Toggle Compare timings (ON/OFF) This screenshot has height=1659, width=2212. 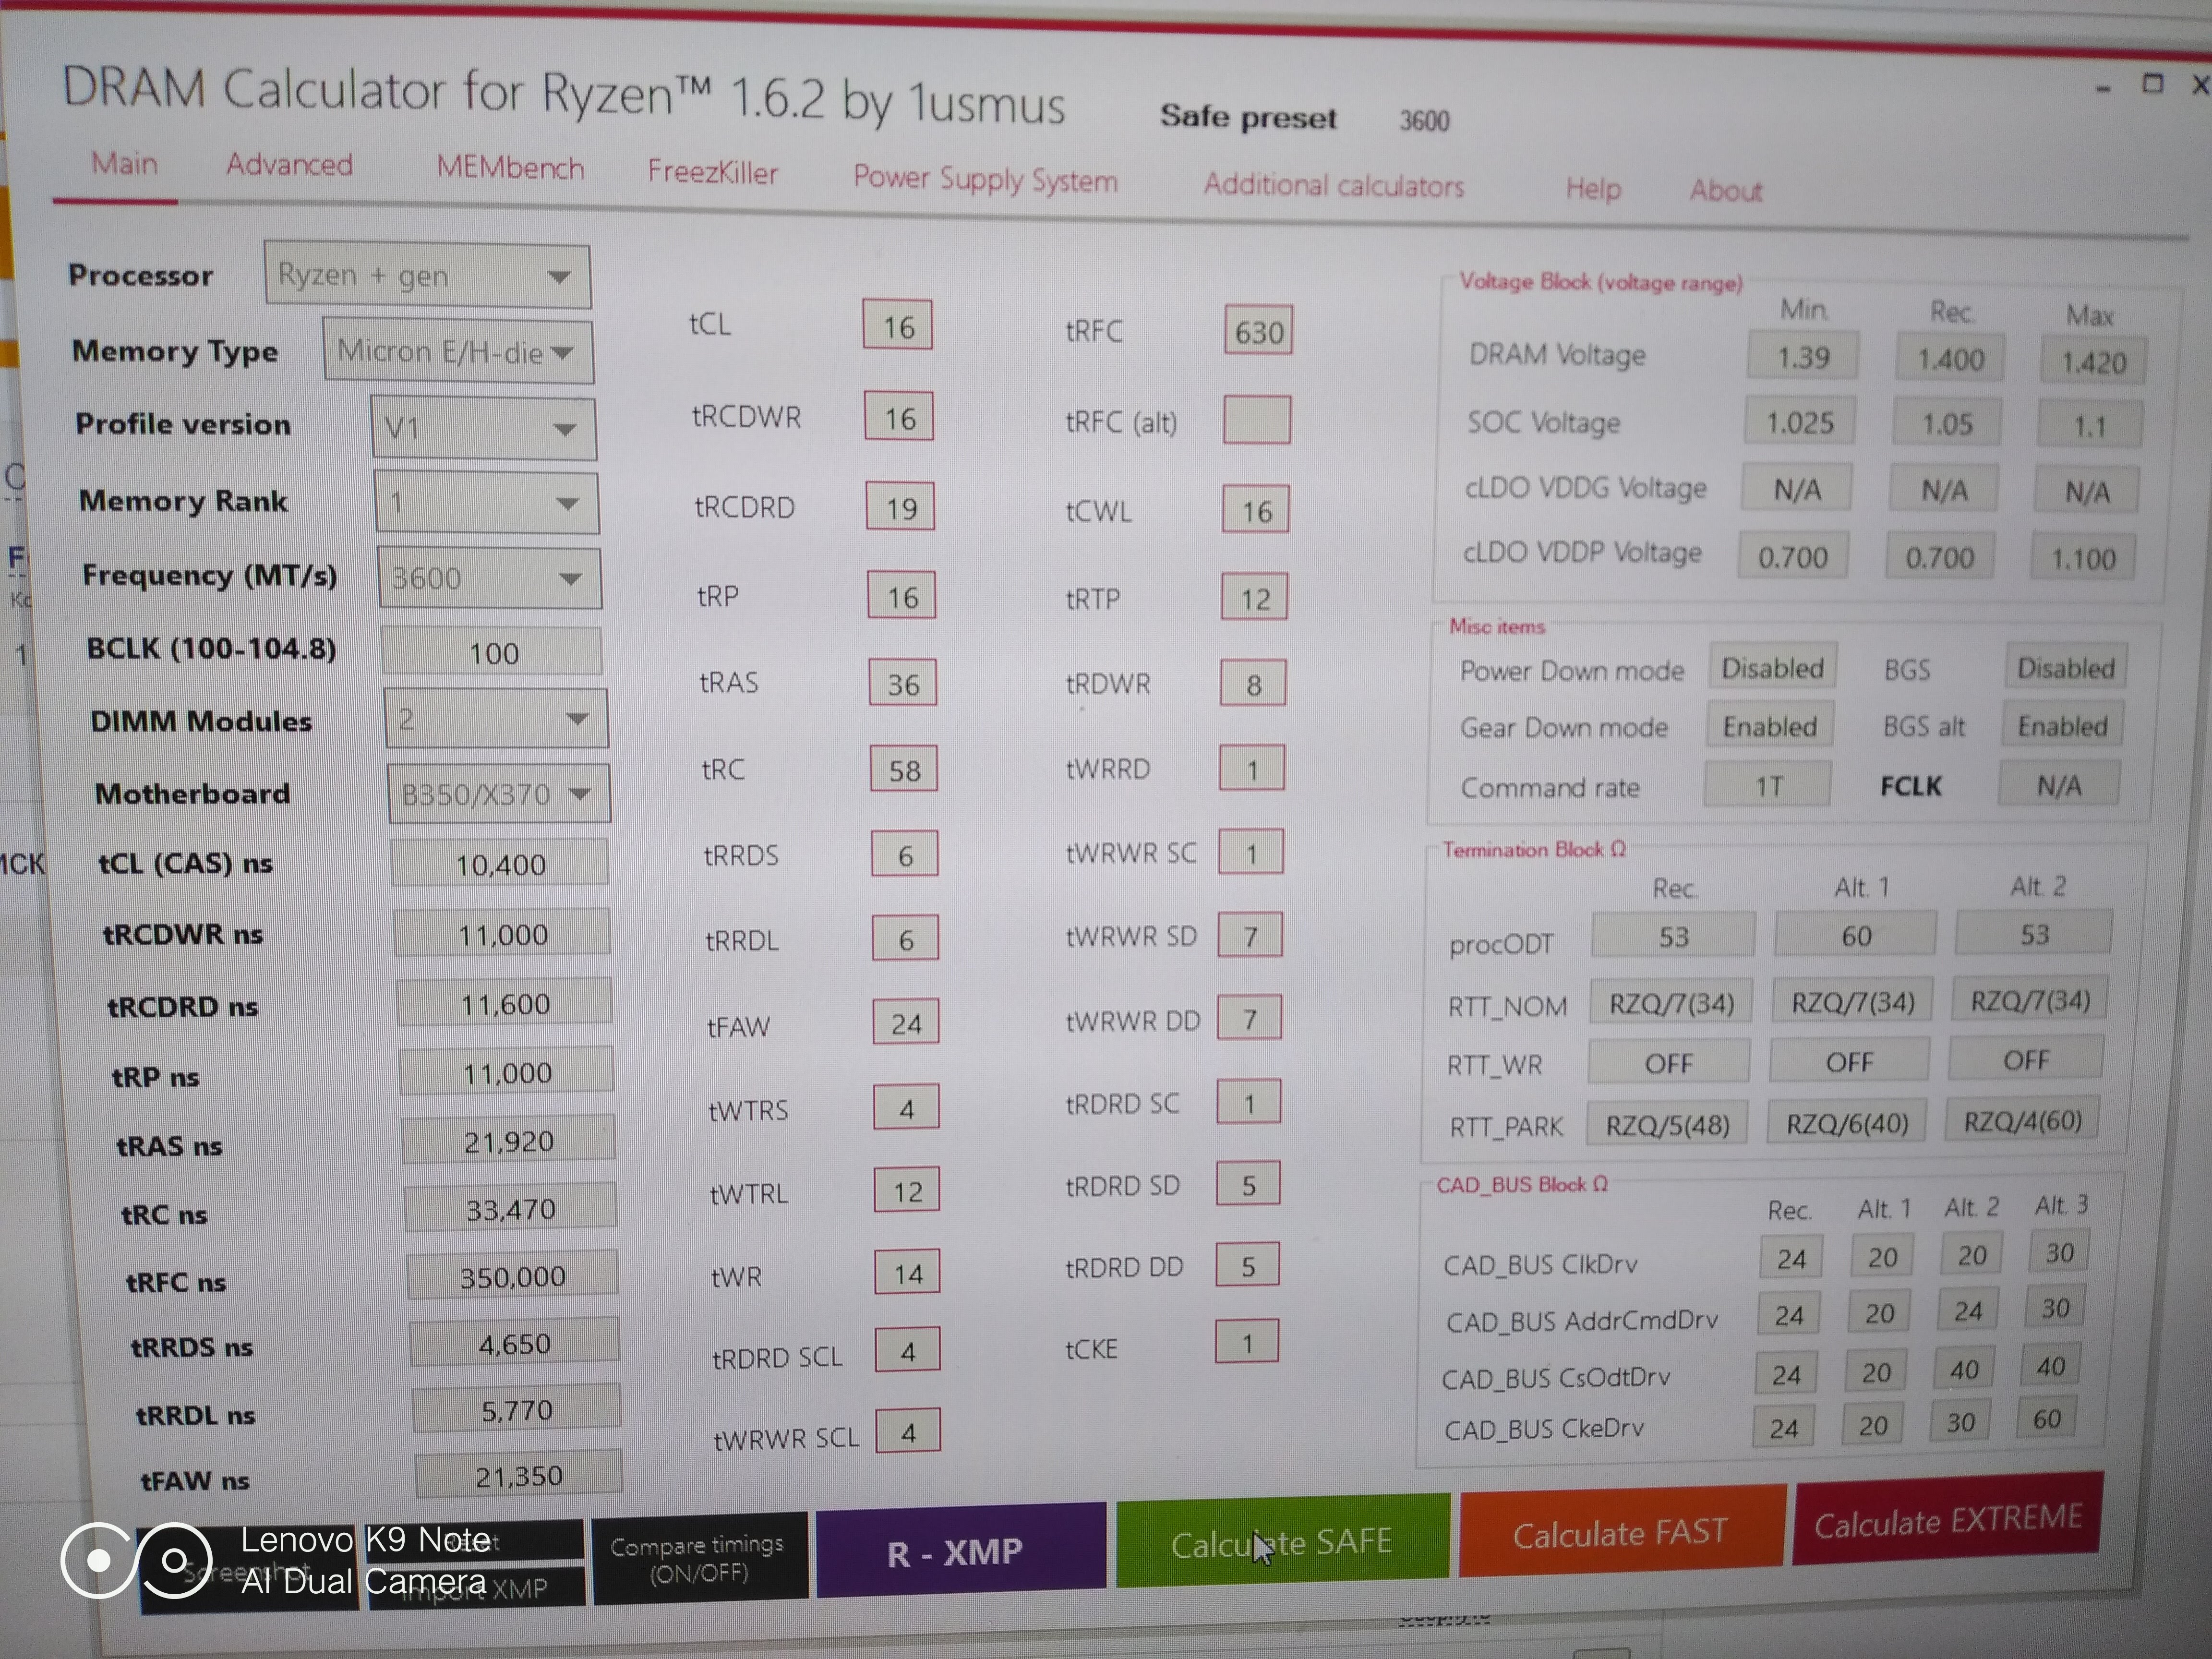point(698,1558)
